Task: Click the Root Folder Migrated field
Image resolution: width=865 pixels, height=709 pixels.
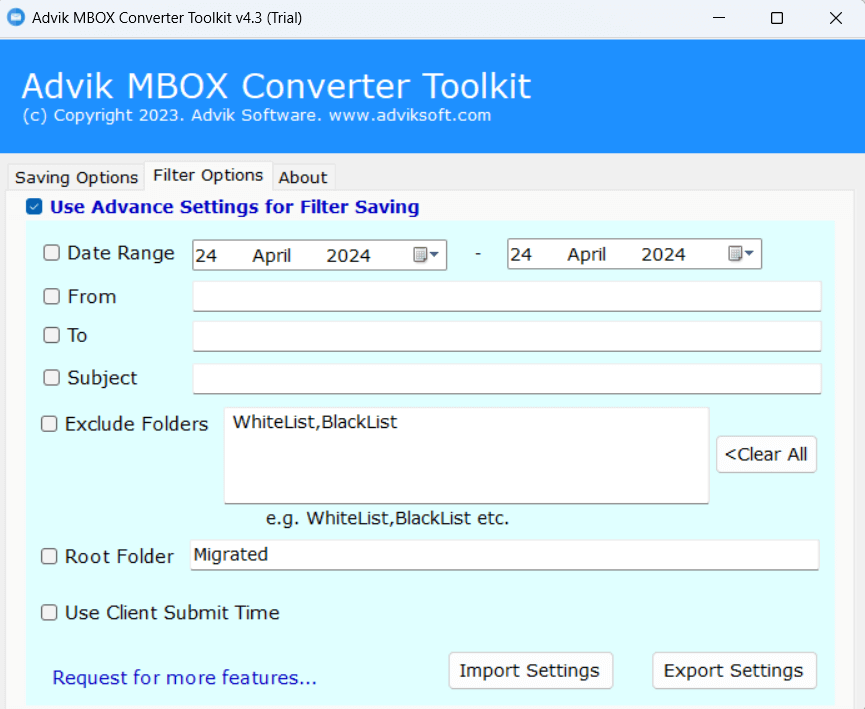Action: point(504,555)
